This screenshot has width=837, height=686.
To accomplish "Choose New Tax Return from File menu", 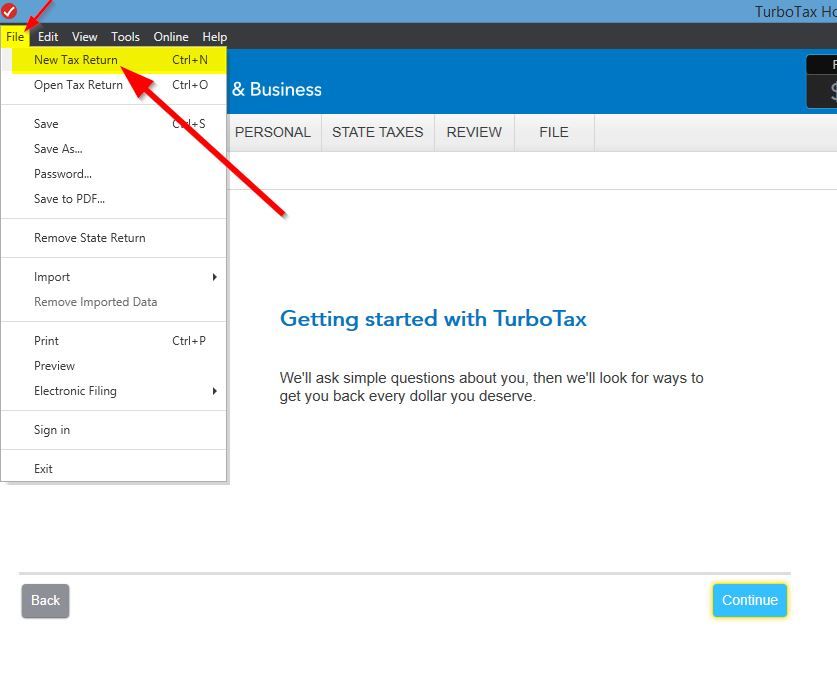I will pos(116,60).
